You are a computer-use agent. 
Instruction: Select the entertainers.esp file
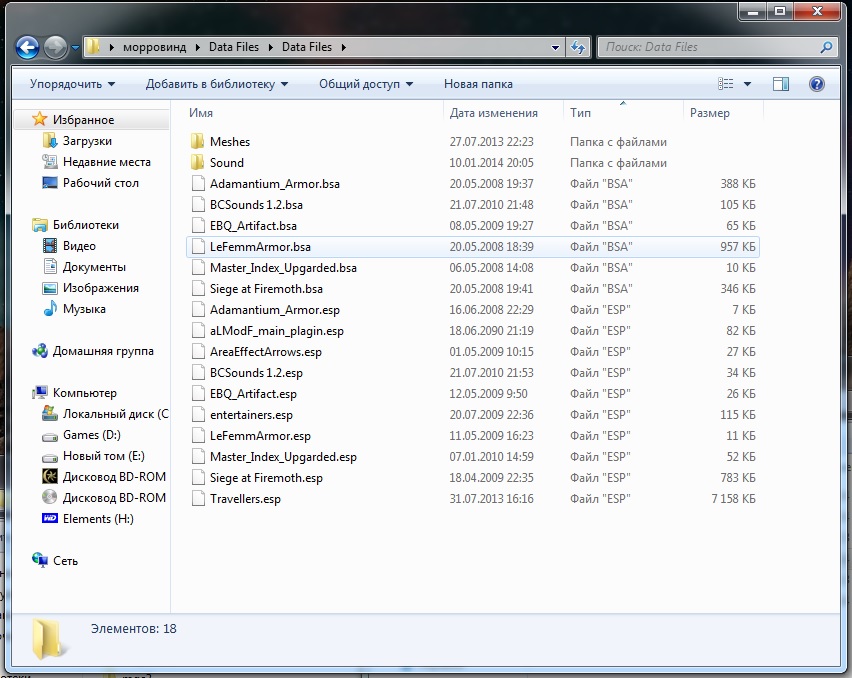point(472,415)
